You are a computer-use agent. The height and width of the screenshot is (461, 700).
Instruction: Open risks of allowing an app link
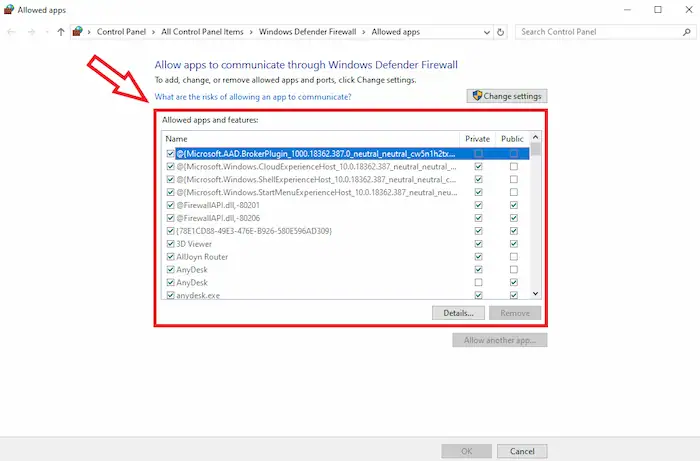tap(253, 97)
